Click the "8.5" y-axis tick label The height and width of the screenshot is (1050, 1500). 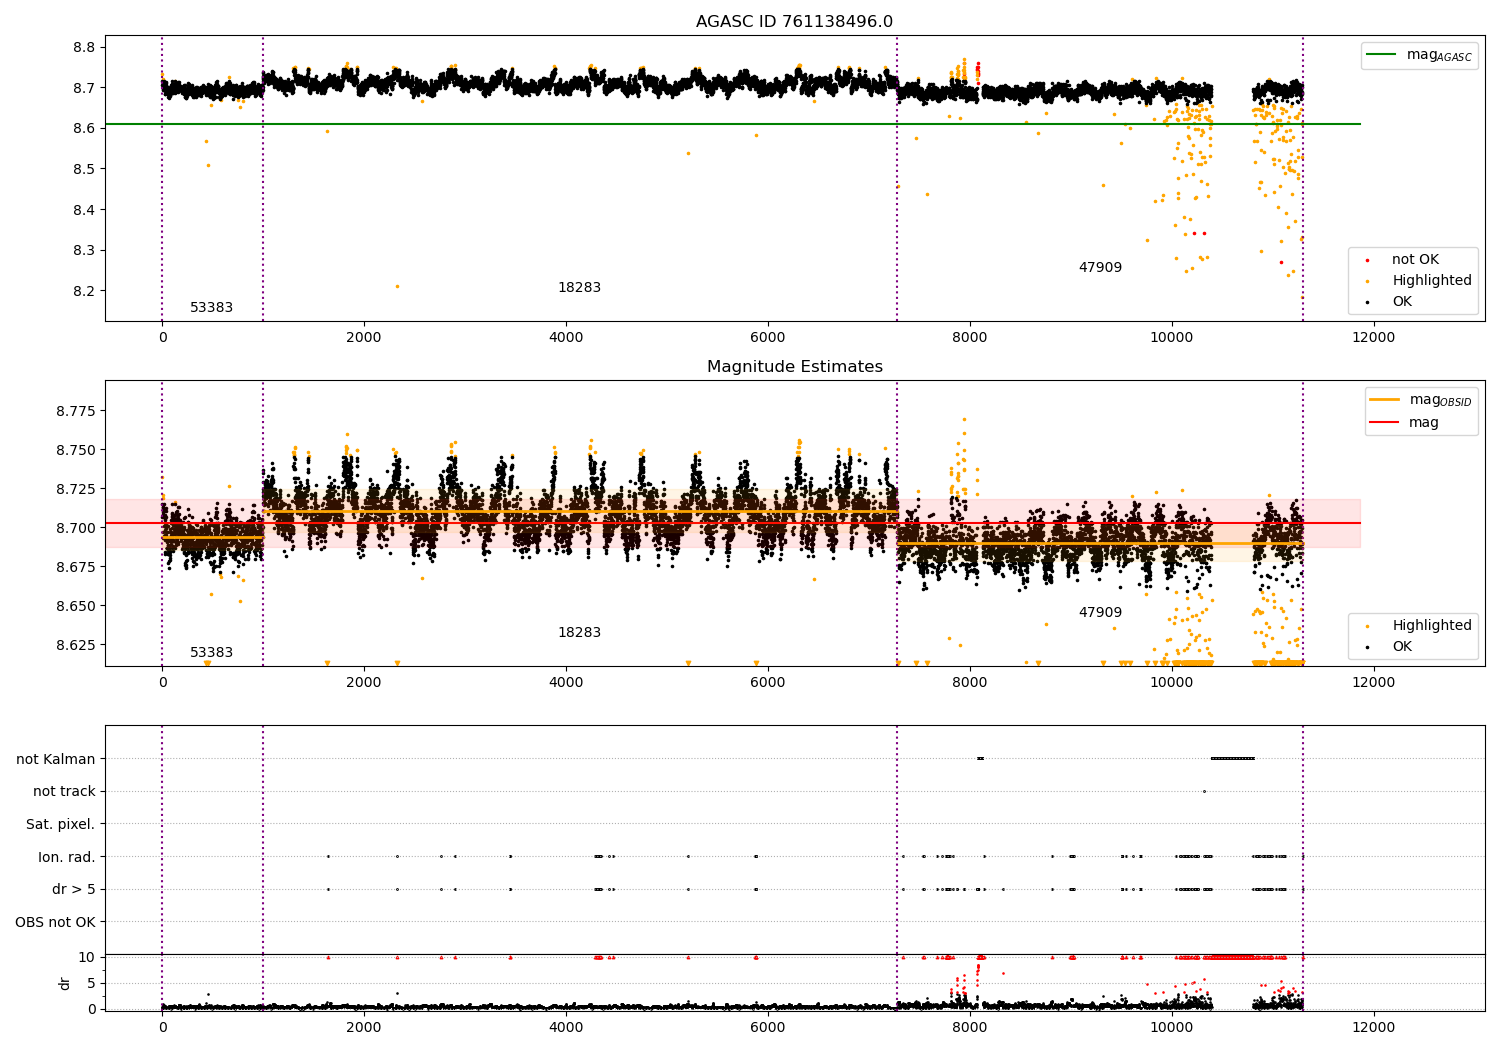coord(85,170)
